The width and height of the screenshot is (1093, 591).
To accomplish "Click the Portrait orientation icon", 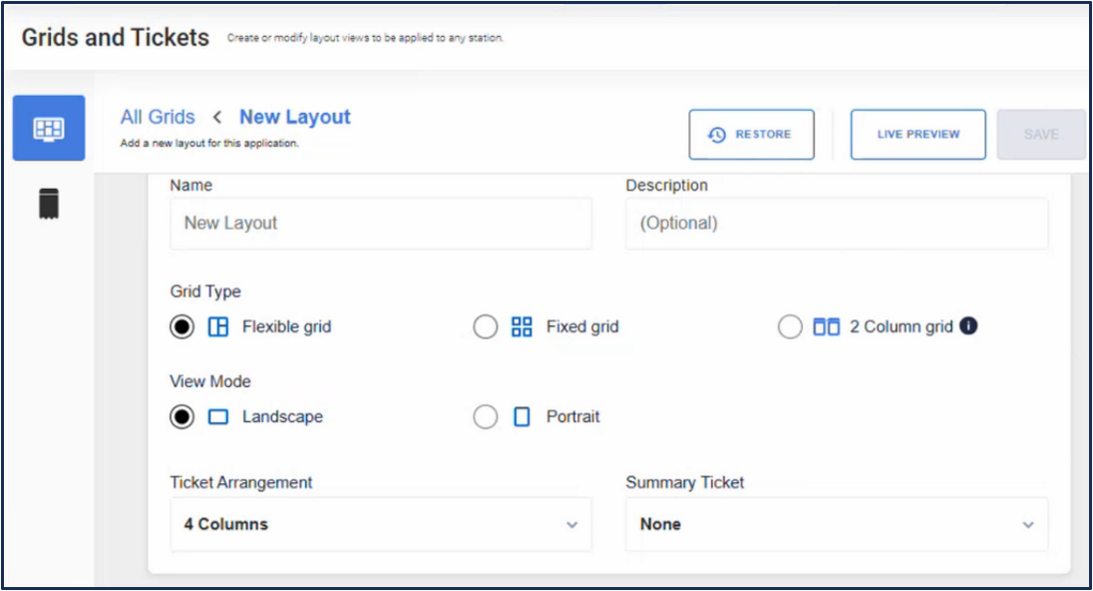I will click(521, 417).
